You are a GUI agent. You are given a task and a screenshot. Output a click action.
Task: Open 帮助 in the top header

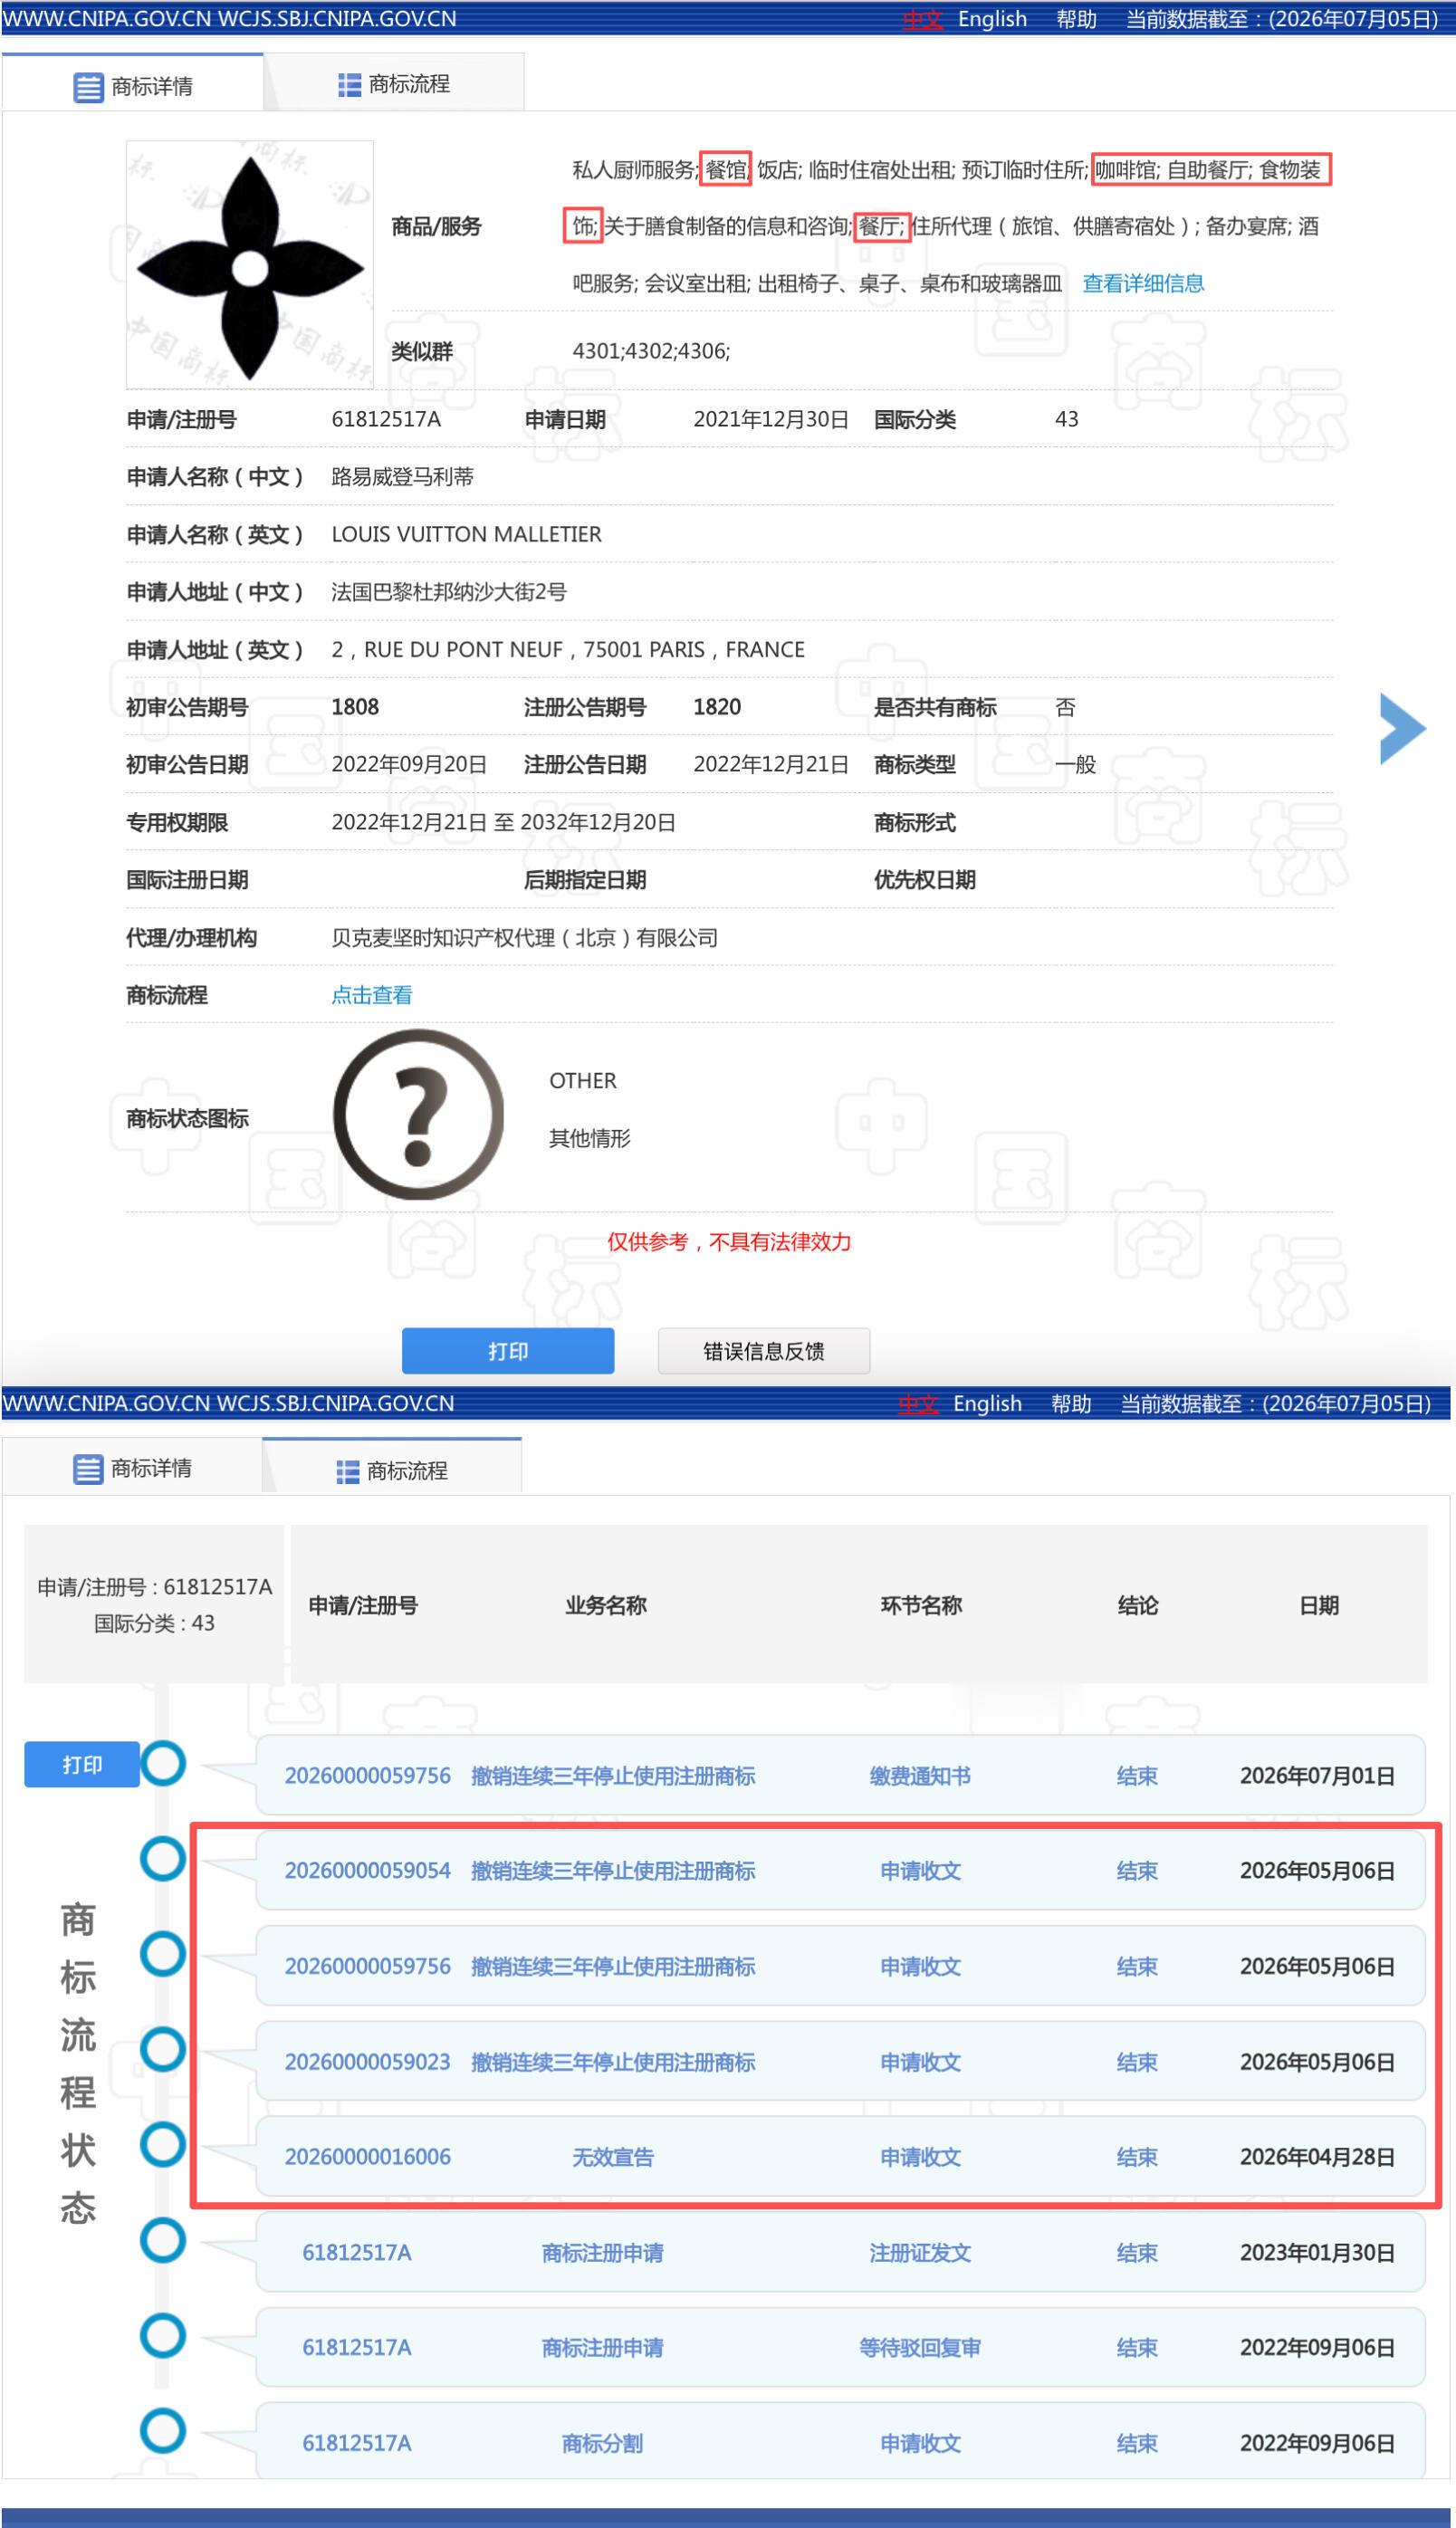pyautogui.click(x=1076, y=19)
